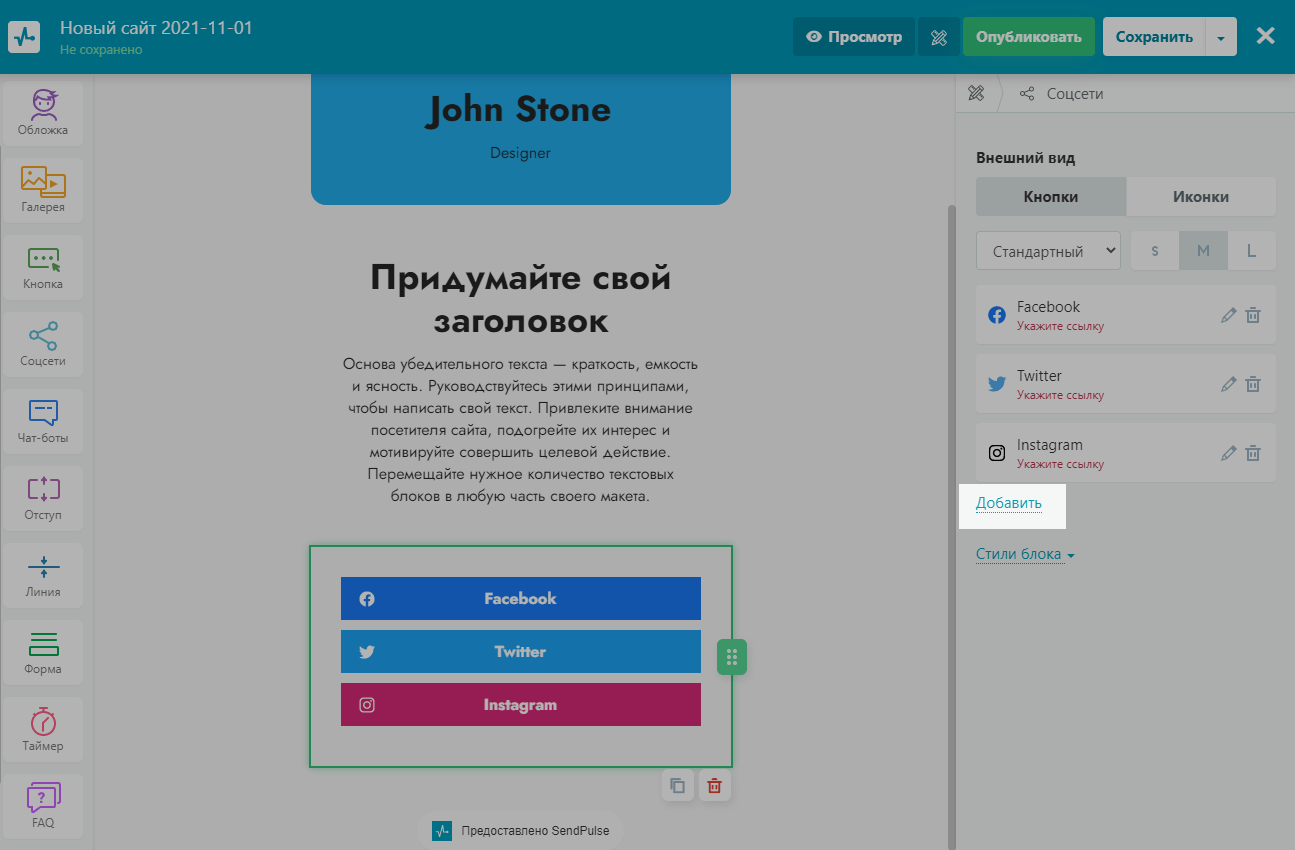The height and width of the screenshot is (850, 1295).
Task: Switch appearance to Кнопки
Action: [1051, 197]
